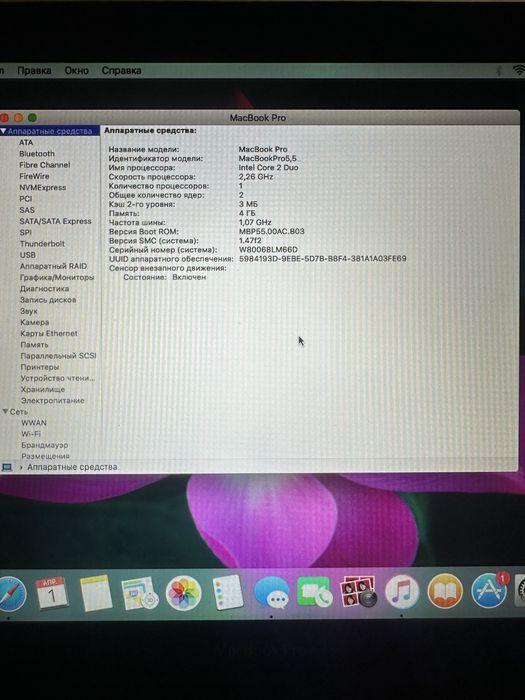Click the processor name Intel Core 2 Duo
Screen dimensions: 525x700
(268, 167)
